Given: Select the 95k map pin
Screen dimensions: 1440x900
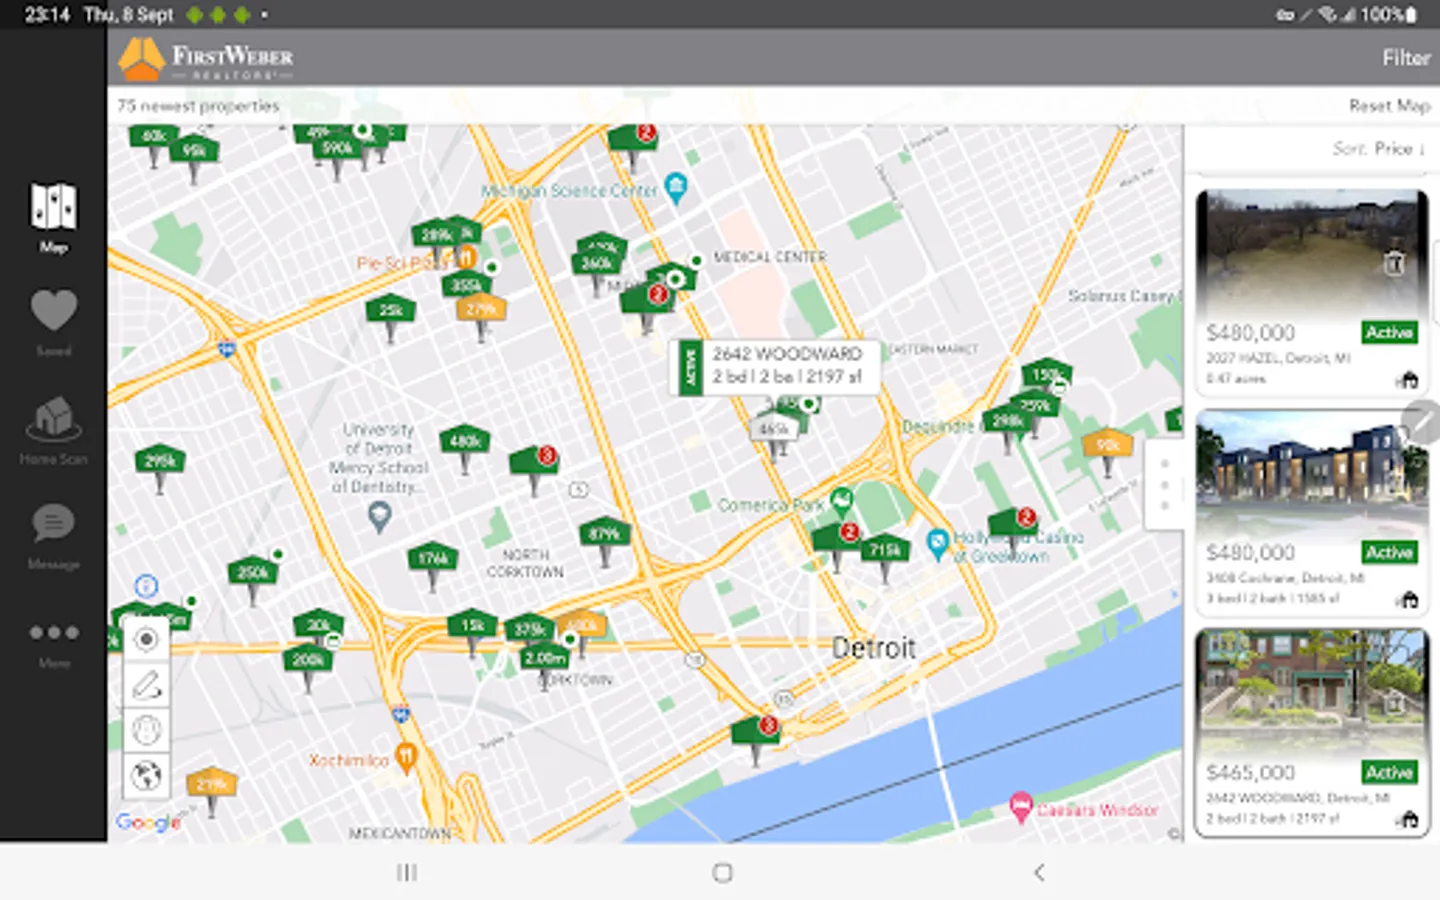Looking at the screenshot, I should (x=194, y=152).
